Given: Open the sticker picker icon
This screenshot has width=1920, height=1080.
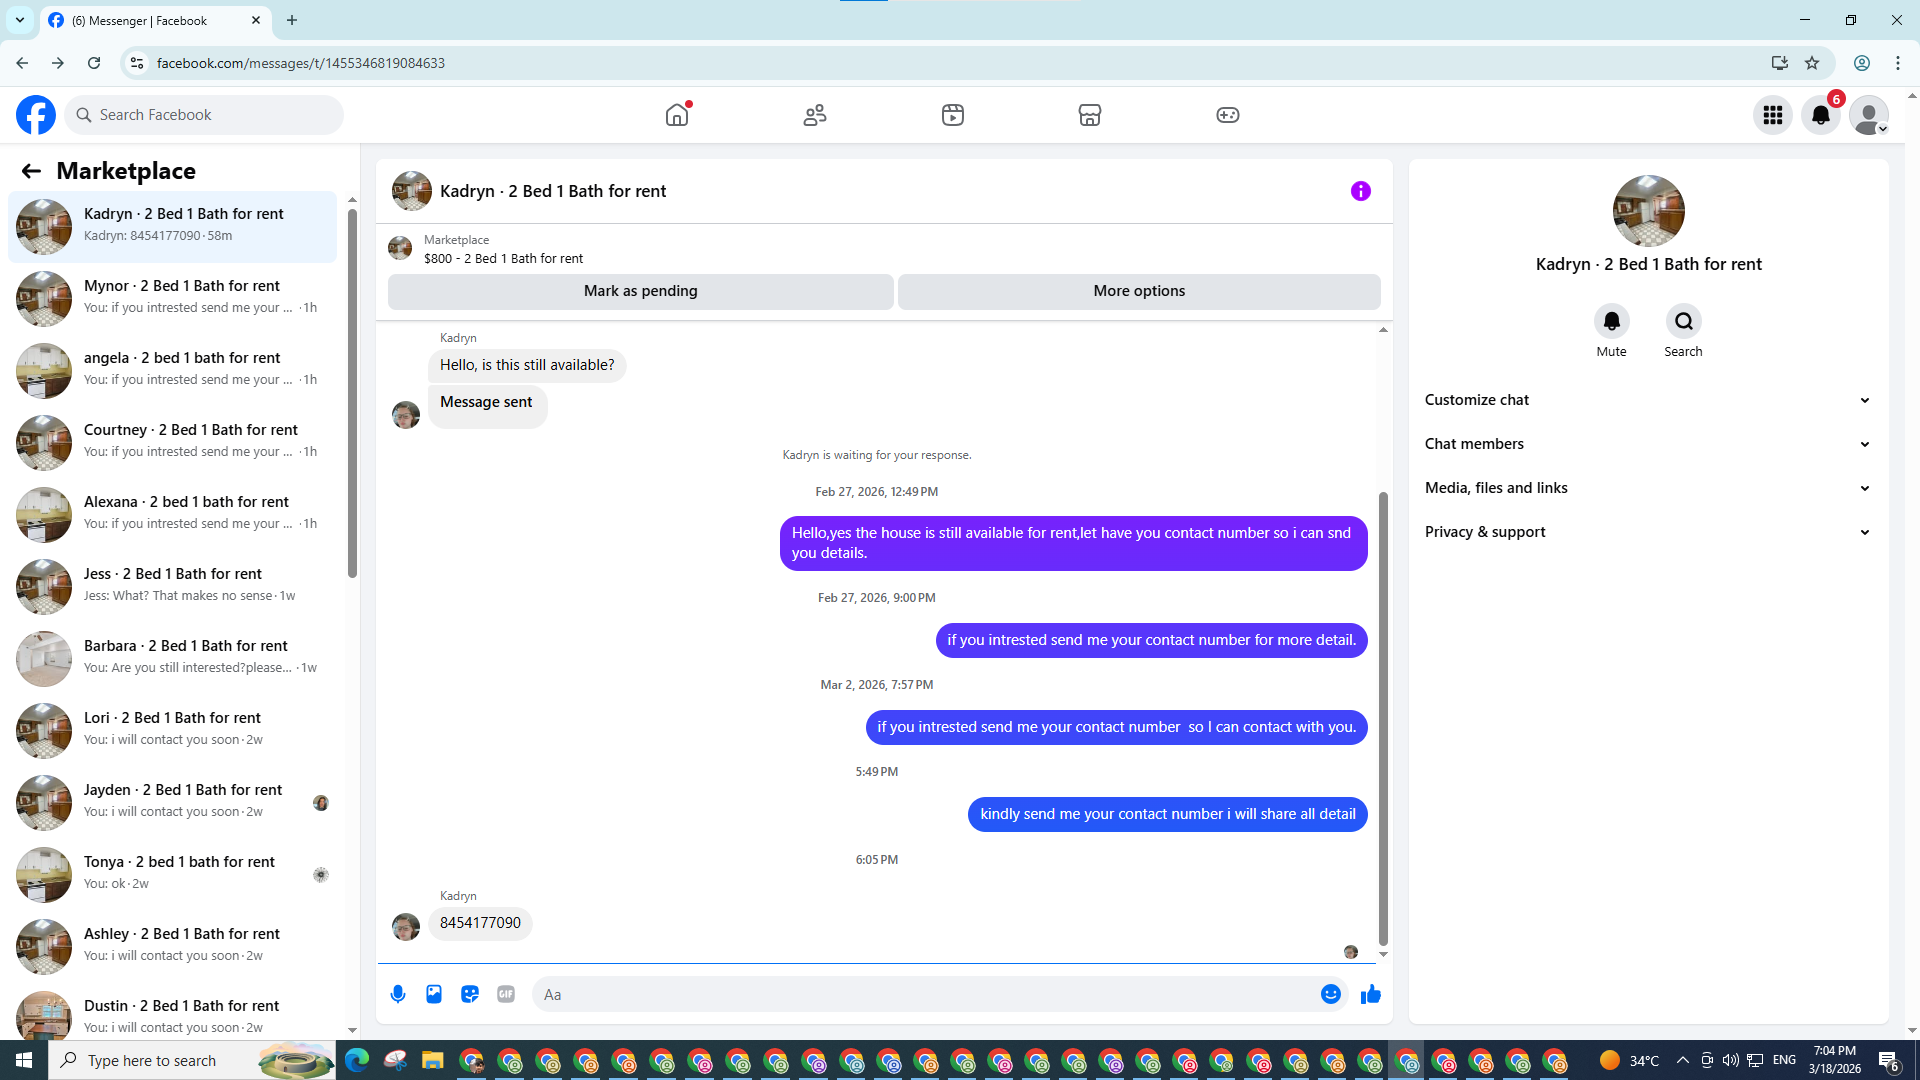Looking at the screenshot, I should point(470,994).
